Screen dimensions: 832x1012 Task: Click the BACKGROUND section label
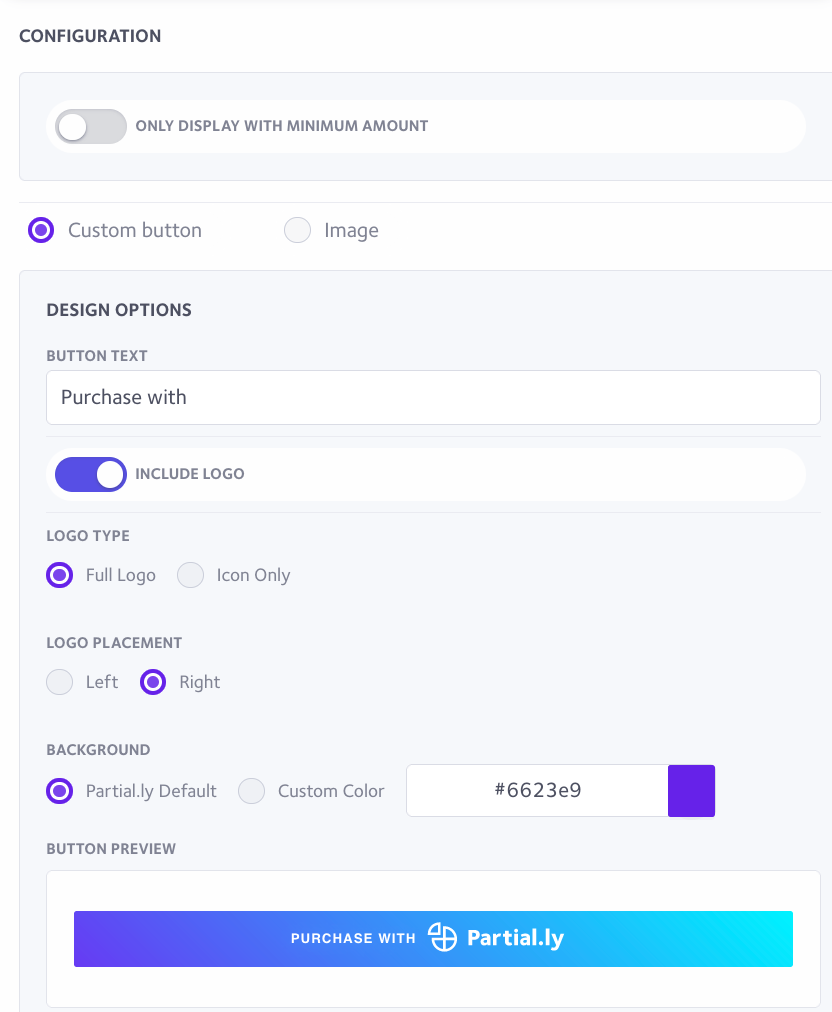97,749
